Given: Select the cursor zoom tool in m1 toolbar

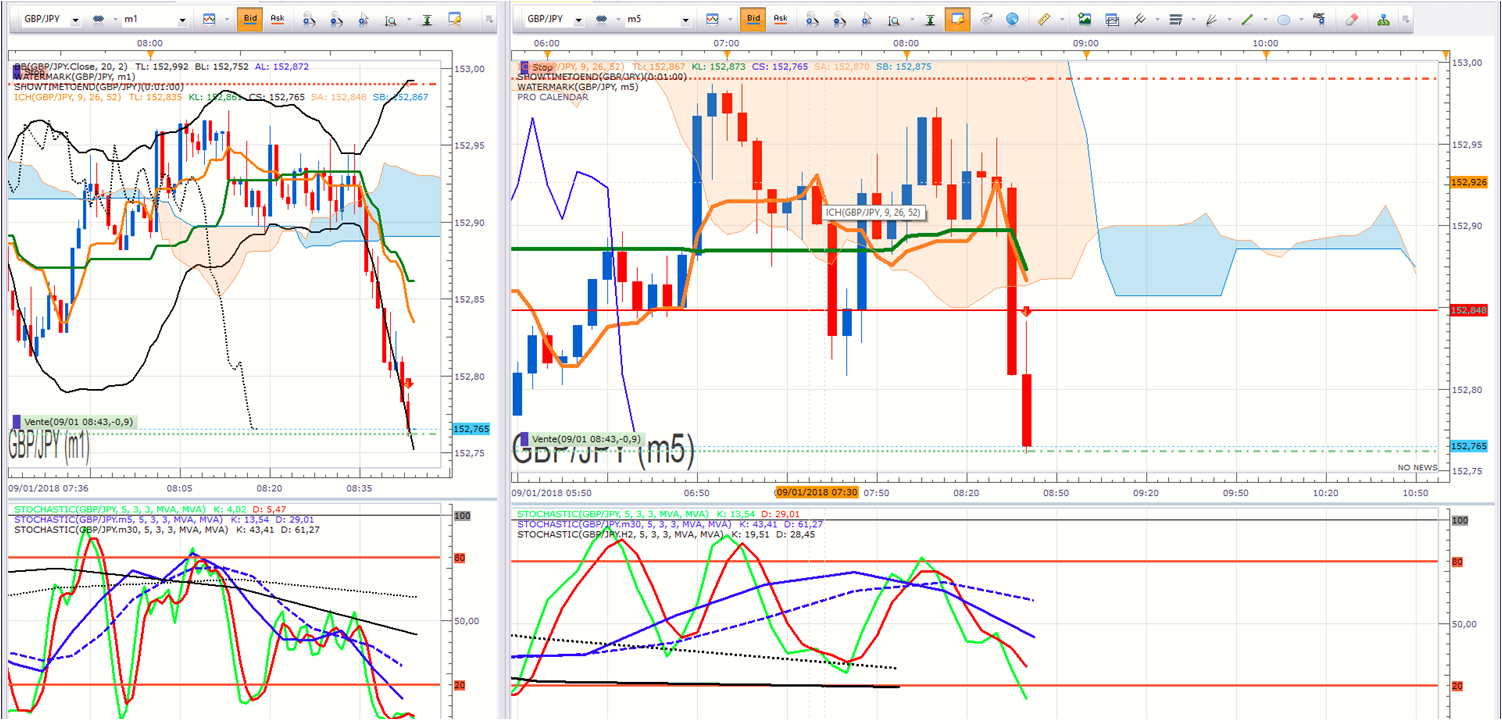Looking at the screenshot, I should [x=362, y=19].
